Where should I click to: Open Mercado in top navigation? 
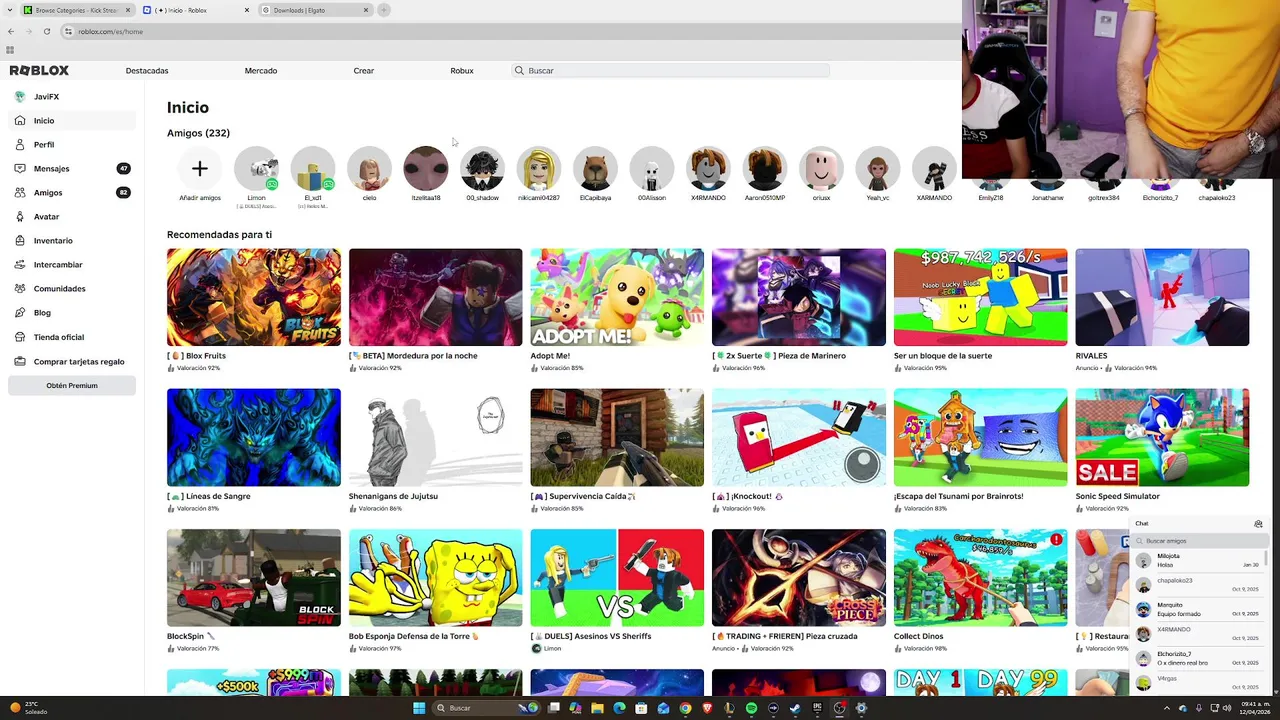click(x=261, y=71)
